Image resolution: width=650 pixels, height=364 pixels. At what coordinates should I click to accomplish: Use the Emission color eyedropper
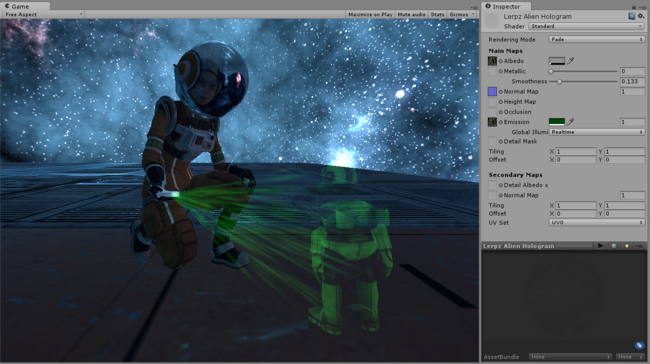coord(570,122)
